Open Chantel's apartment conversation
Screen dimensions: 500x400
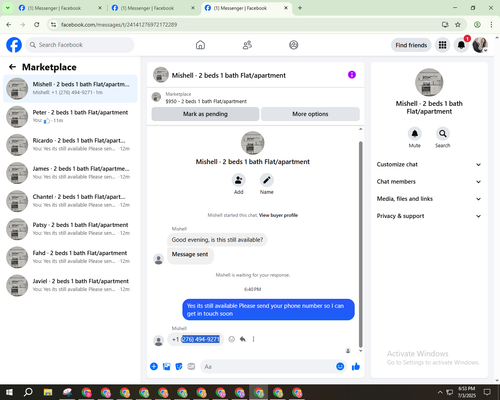coord(70,201)
